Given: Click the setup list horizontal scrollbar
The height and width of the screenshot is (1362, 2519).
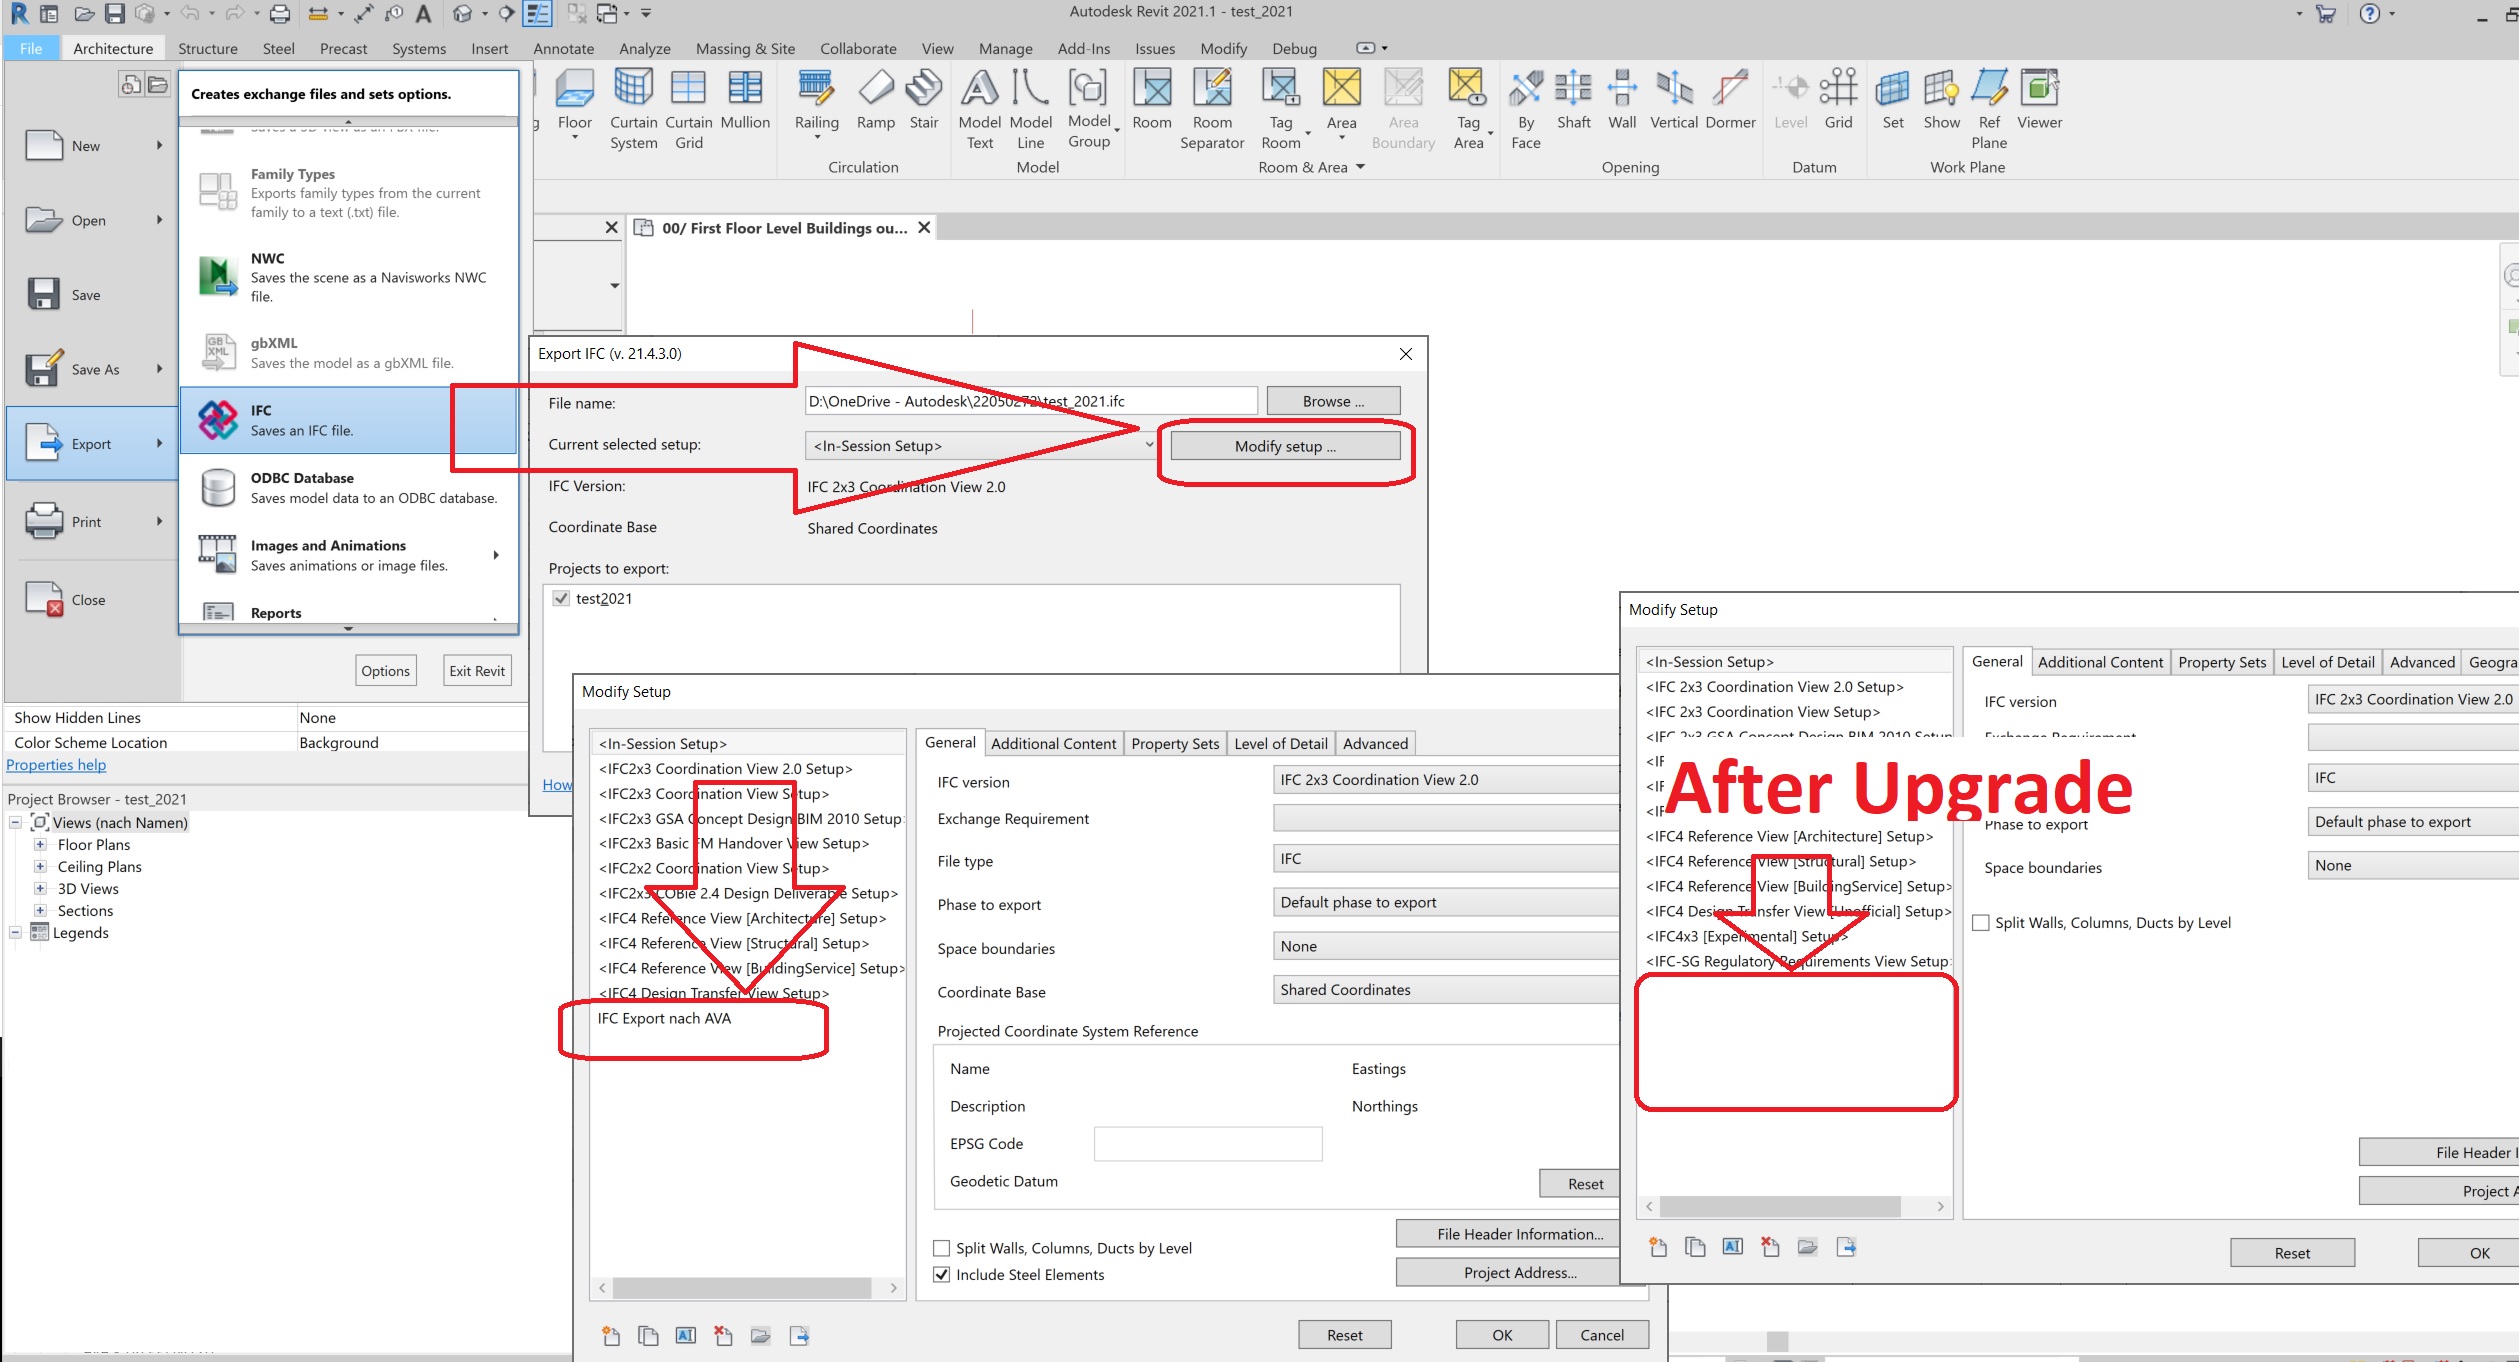Looking at the screenshot, I should 741,1288.
